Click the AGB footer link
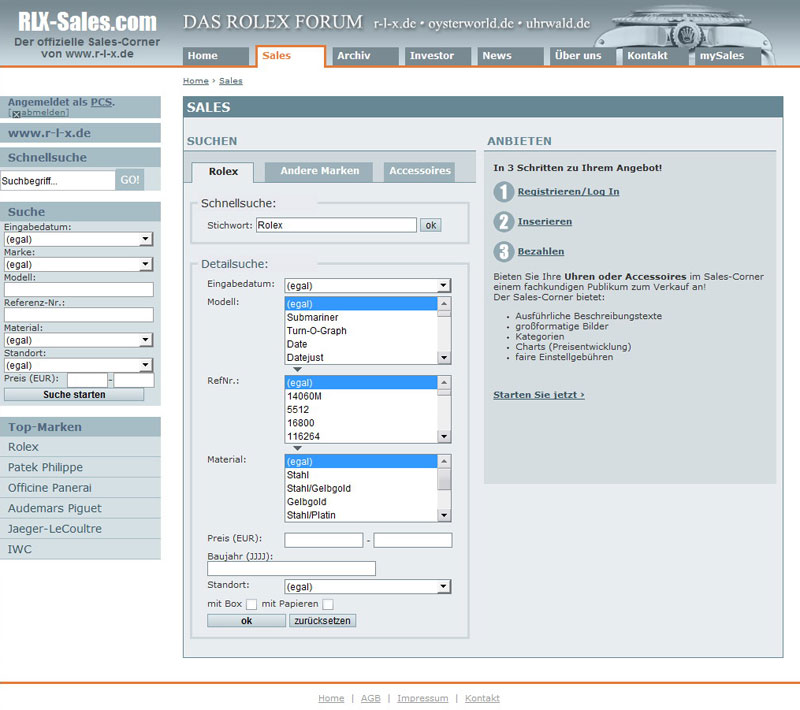This screenshot has height=710, width=800. tap(370, 698)
